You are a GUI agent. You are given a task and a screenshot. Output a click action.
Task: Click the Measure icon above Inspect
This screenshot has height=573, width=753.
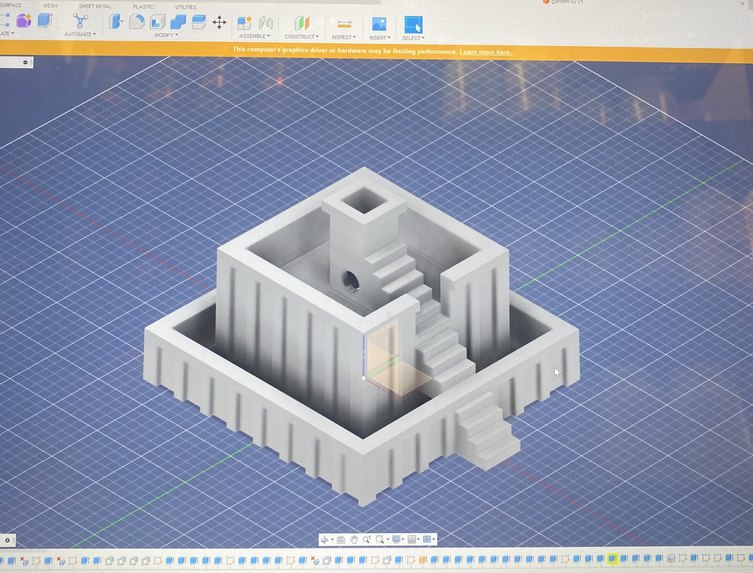tap(344, 24)
